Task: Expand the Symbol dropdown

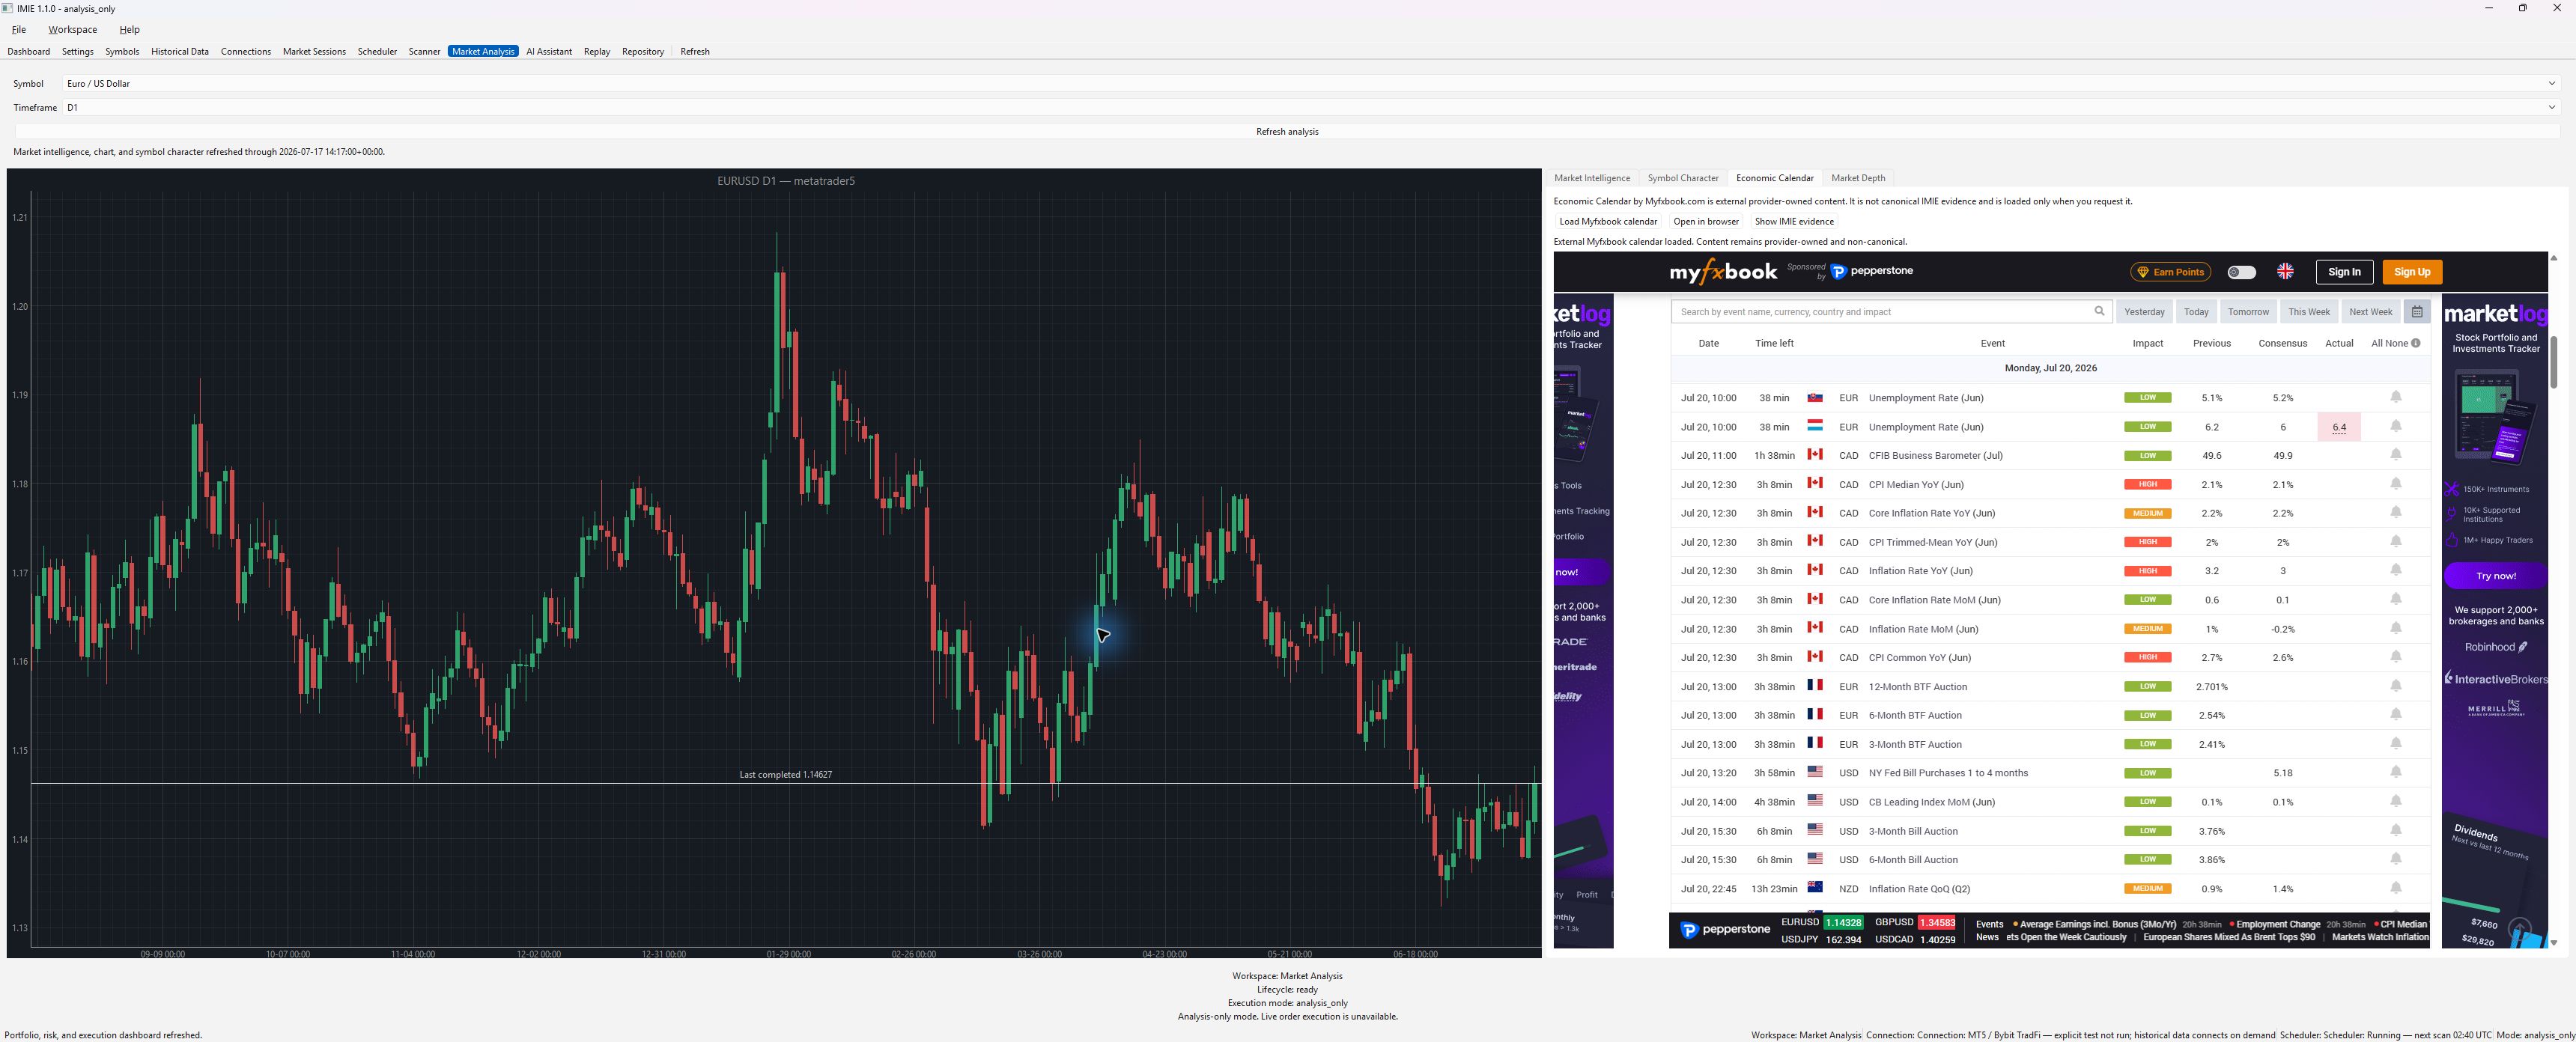Action: tap(1310, 83)
